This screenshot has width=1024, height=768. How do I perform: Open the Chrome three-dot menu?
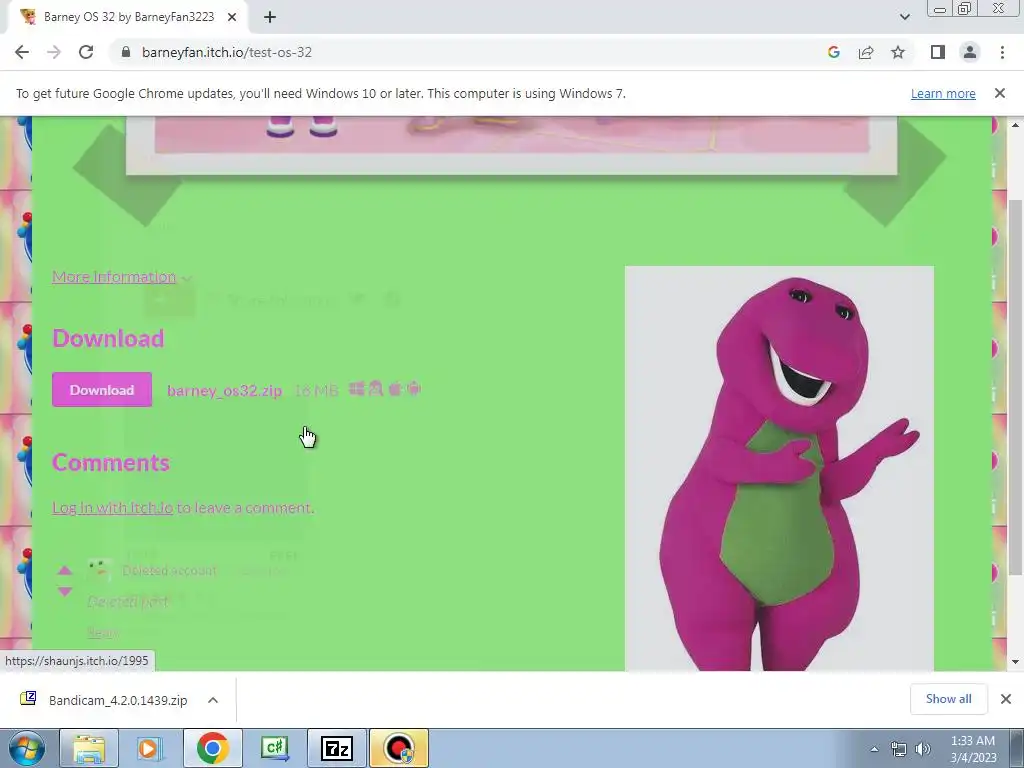(x=1002, y=52)
